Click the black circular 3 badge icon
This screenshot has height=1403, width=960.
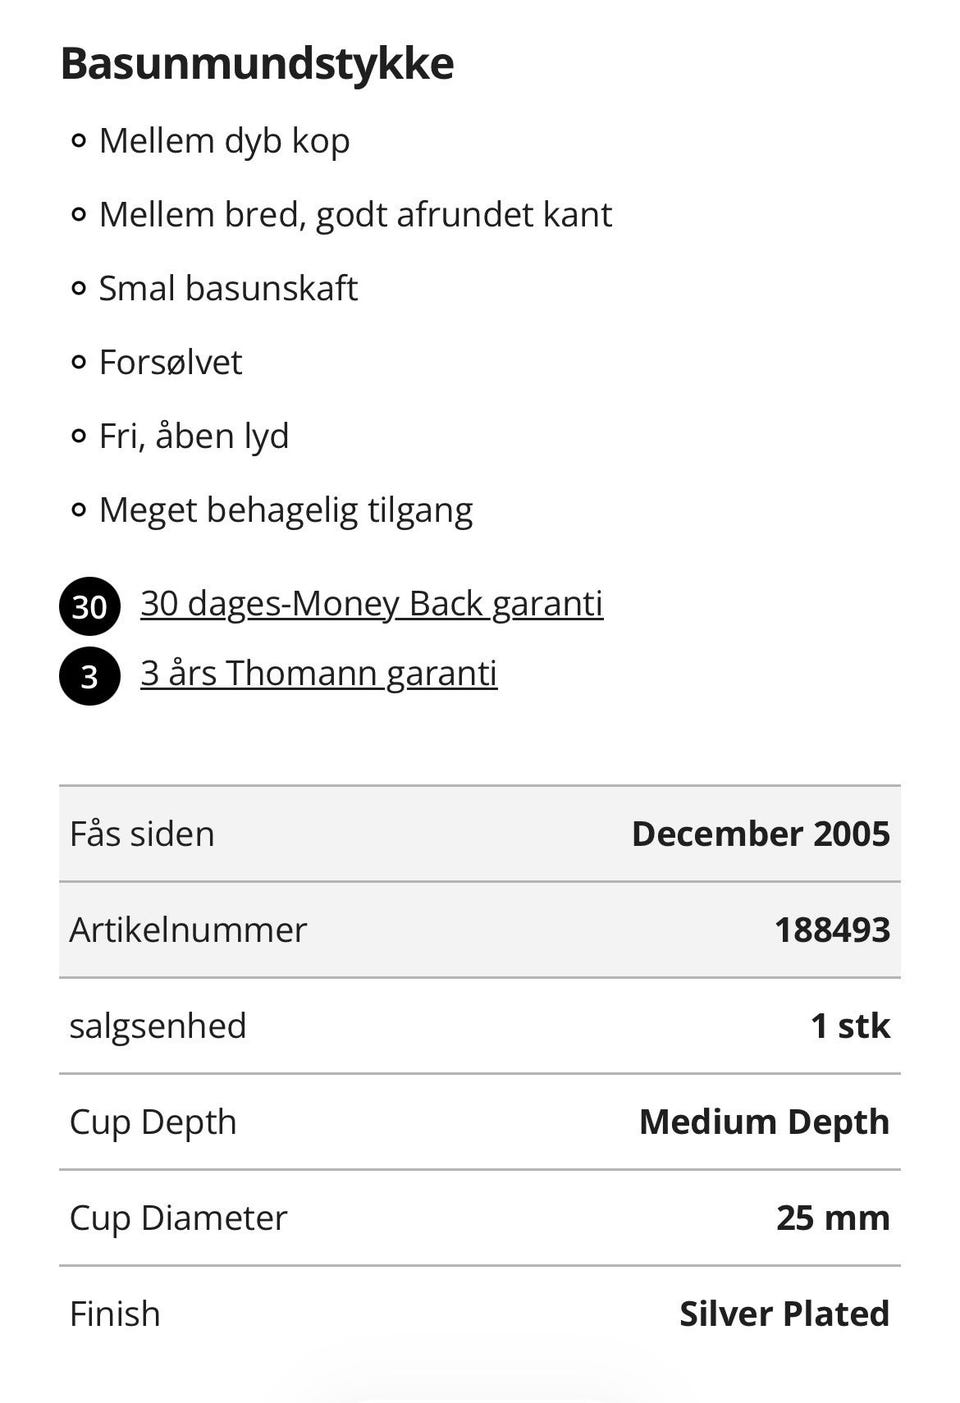89,676
